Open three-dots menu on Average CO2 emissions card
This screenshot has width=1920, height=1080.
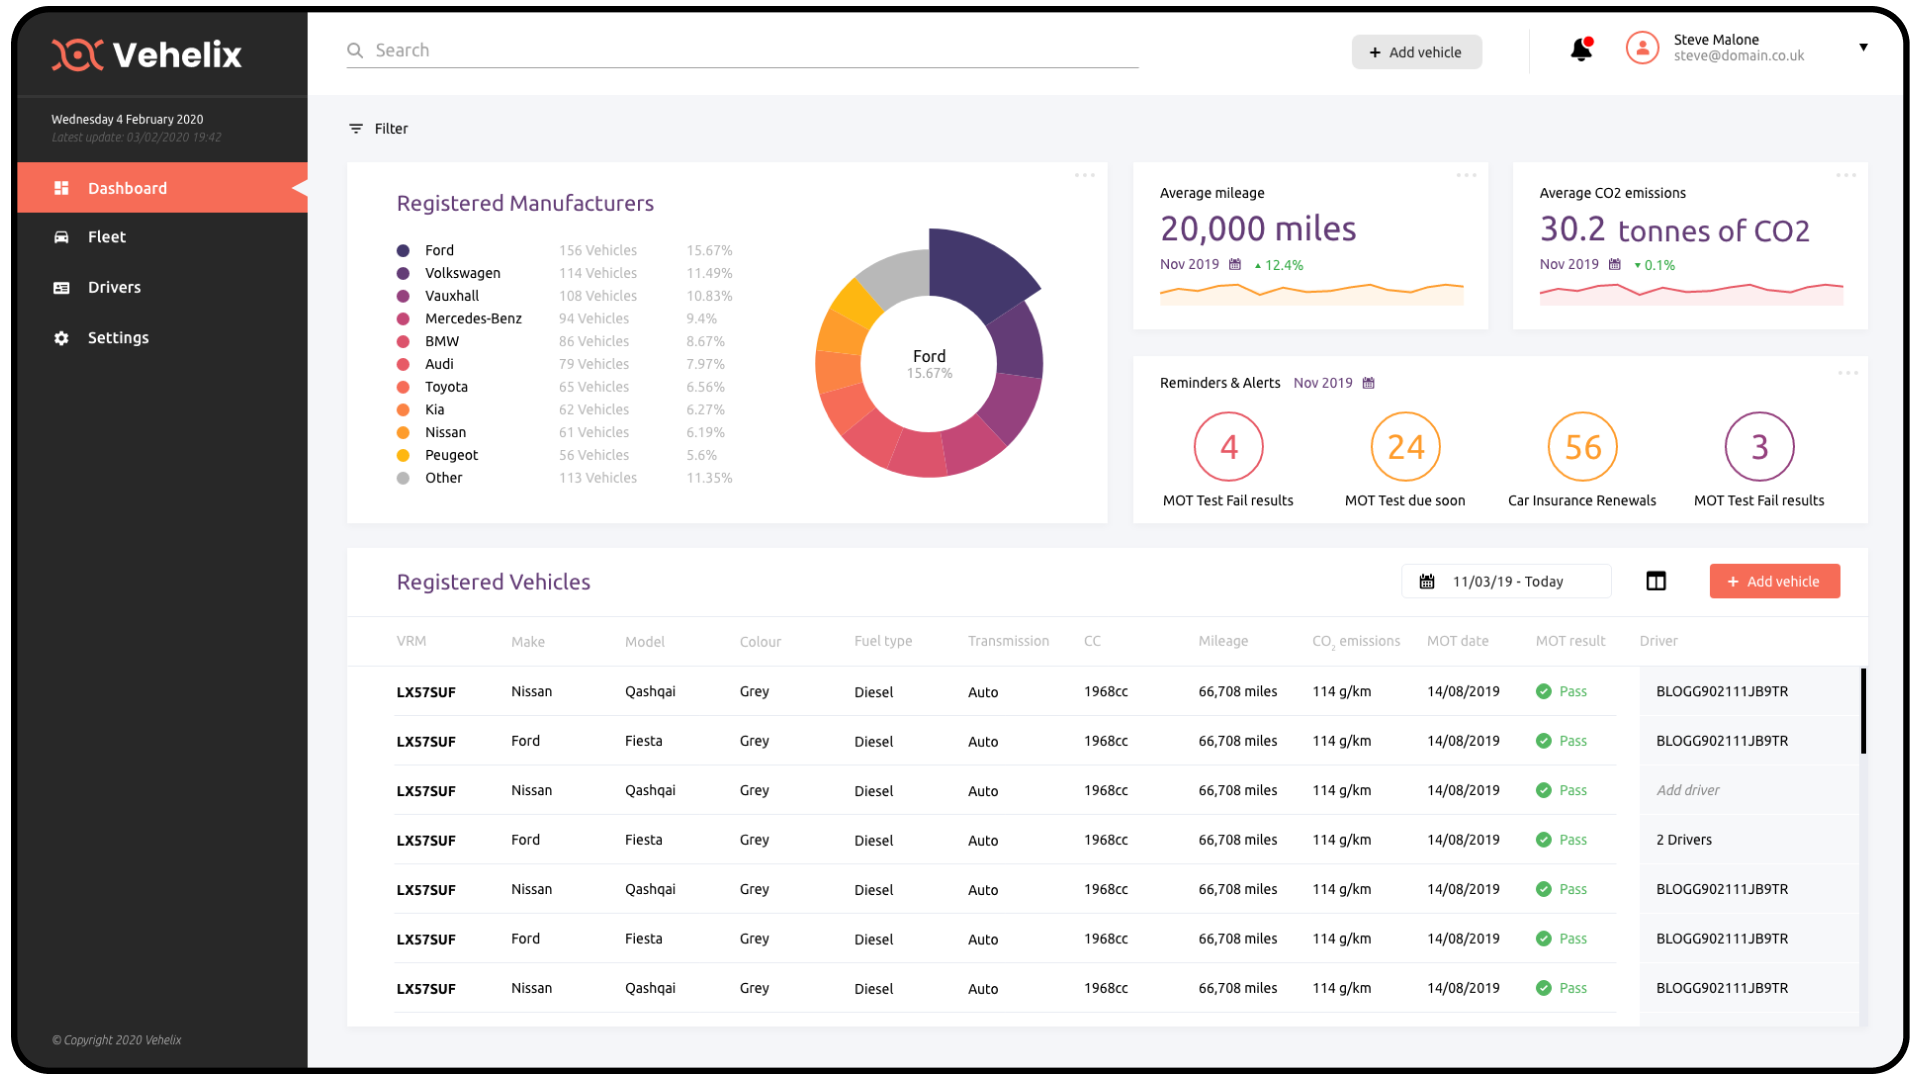point(1845,176)
